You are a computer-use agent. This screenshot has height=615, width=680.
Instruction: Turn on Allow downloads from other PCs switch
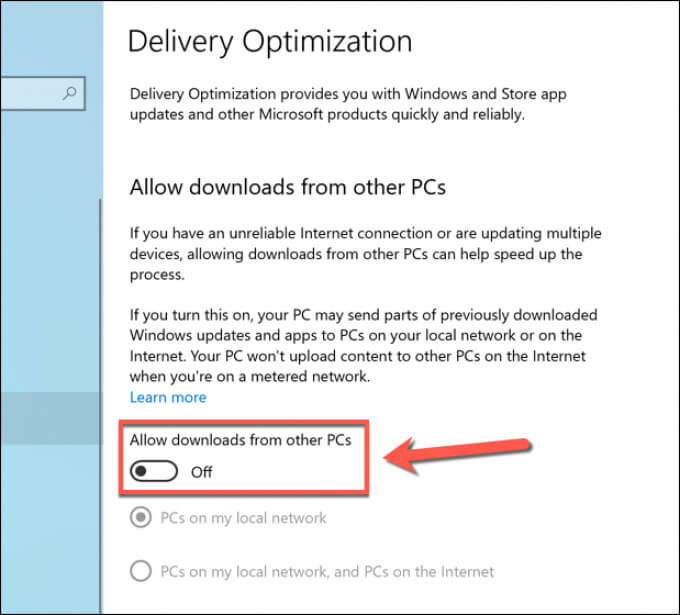(155, 471)
